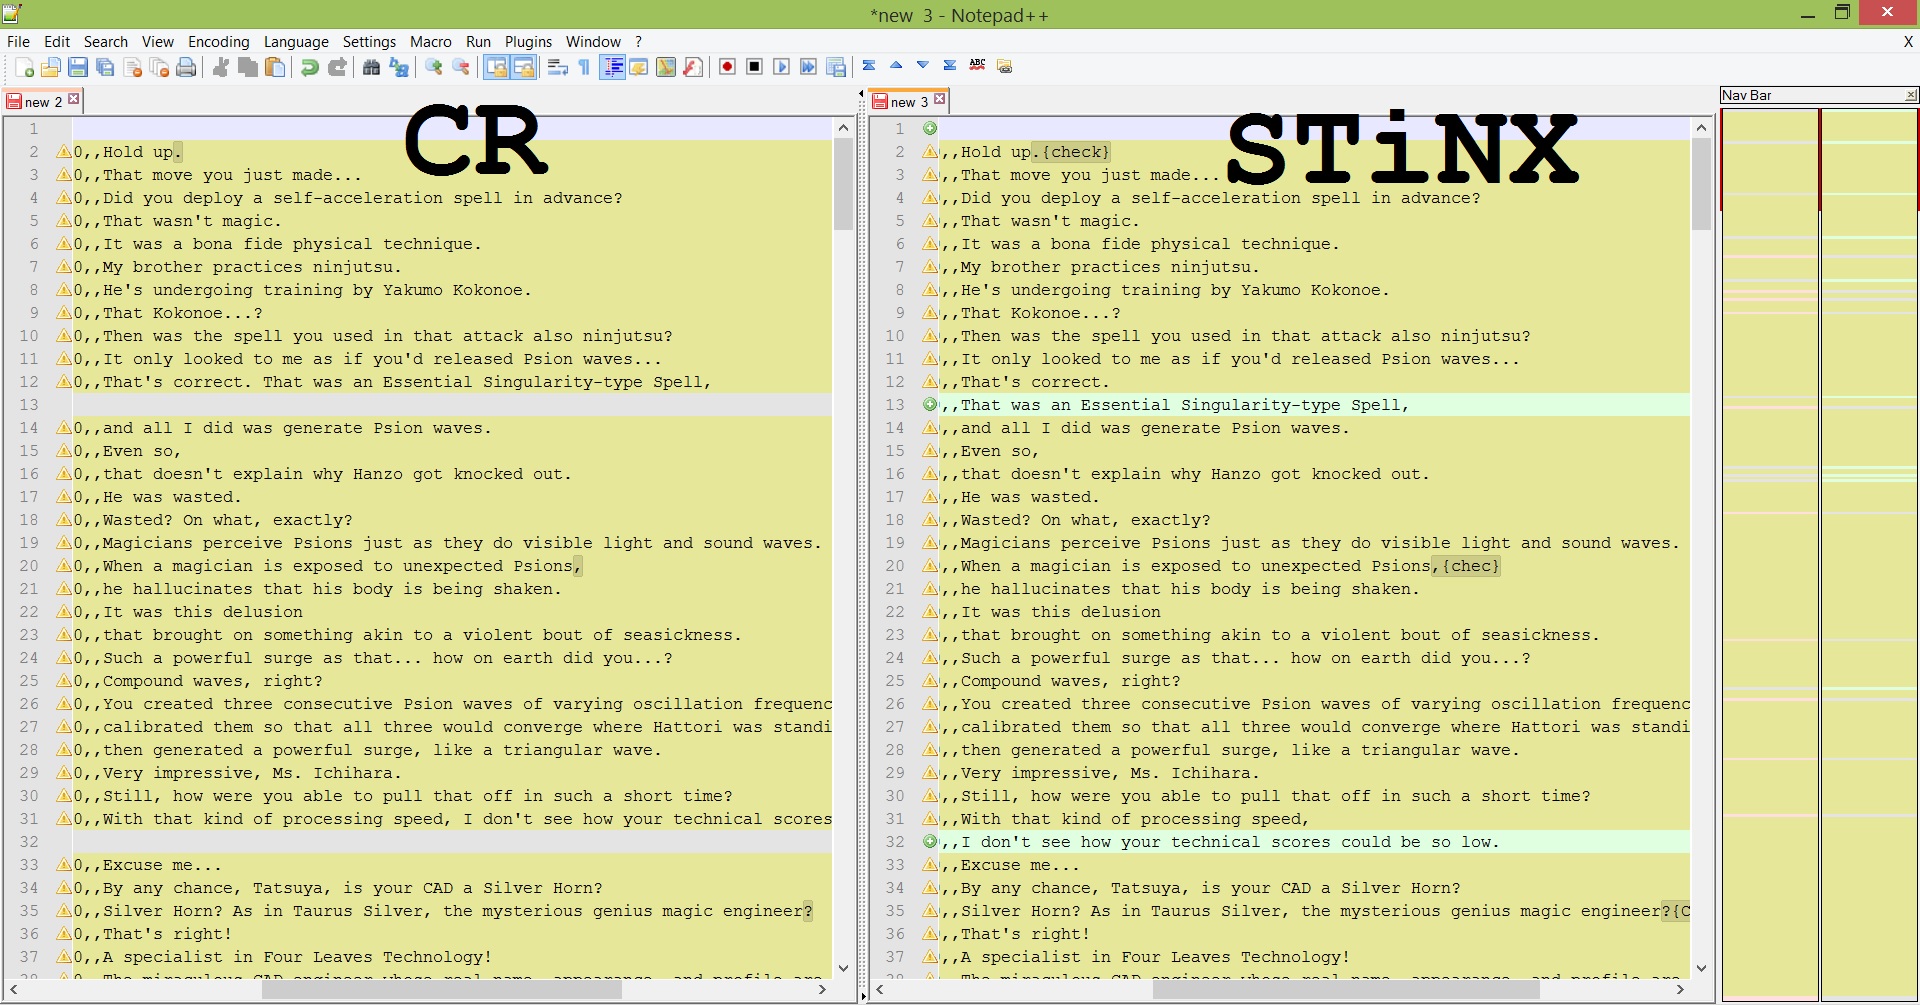The width and height of the screenshot is (1920, 1005).
Task: Go to next difference arrow
Action: [x=923, y=66]
